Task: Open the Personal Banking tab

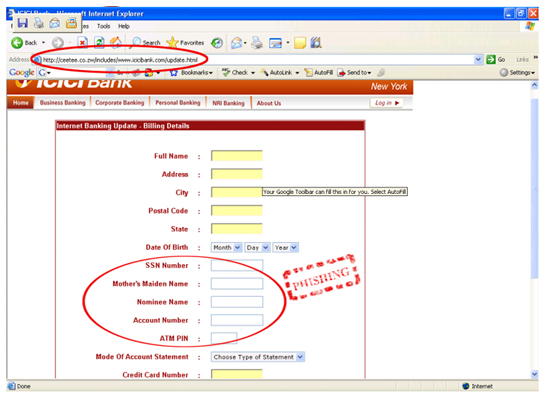Action: pos(178,103)
